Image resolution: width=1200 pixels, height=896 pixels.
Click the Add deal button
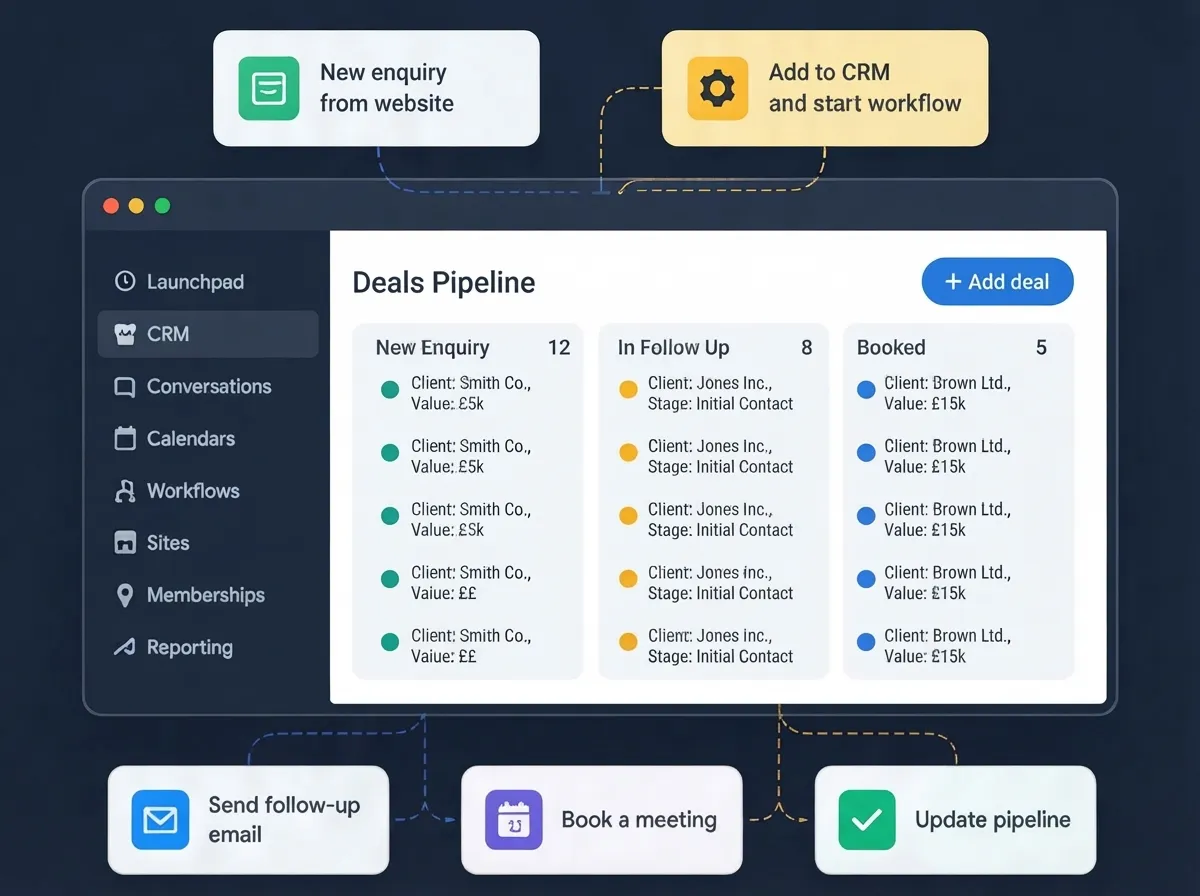coord(997,282)
